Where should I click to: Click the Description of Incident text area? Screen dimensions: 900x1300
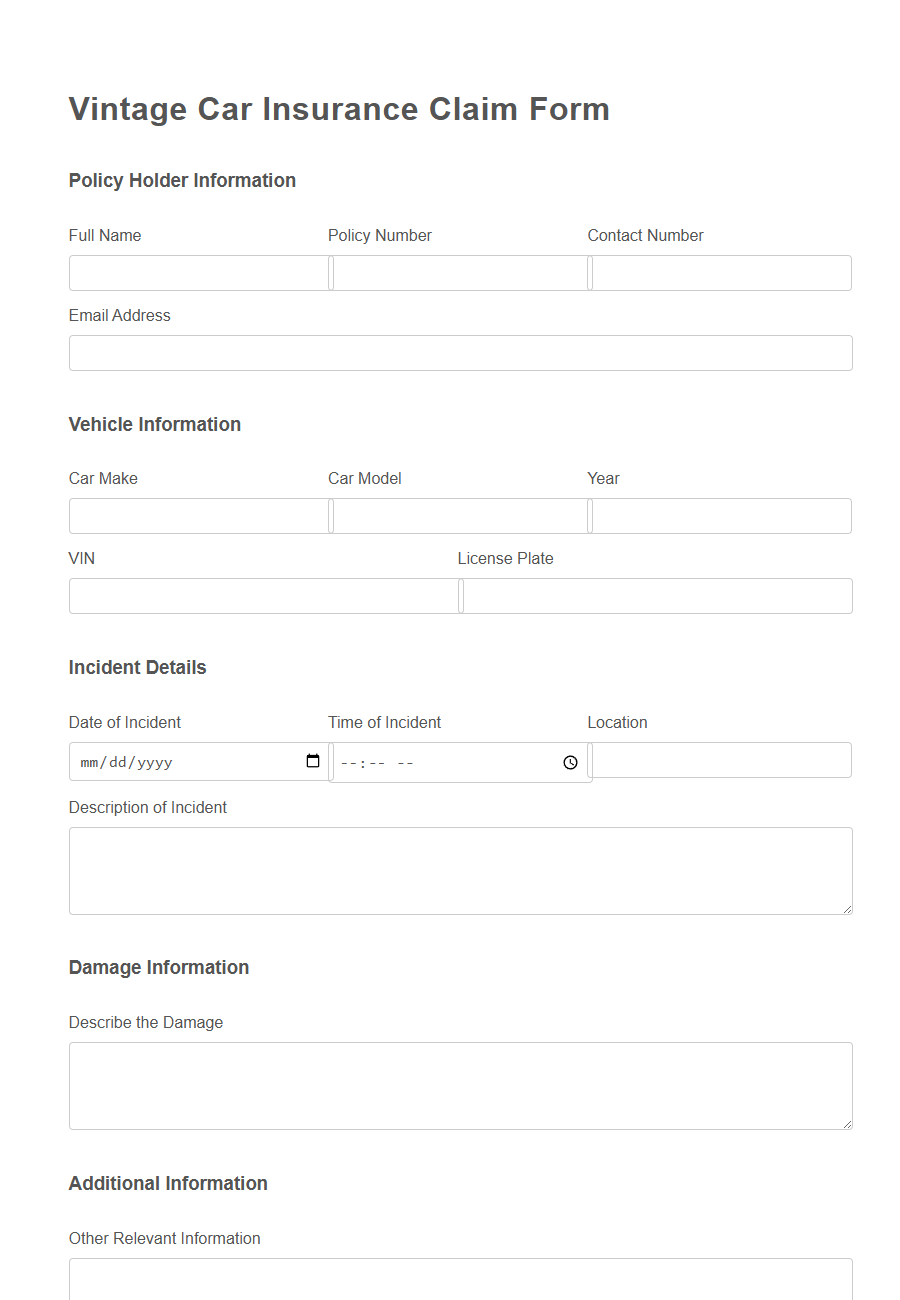tap(460, 868)
